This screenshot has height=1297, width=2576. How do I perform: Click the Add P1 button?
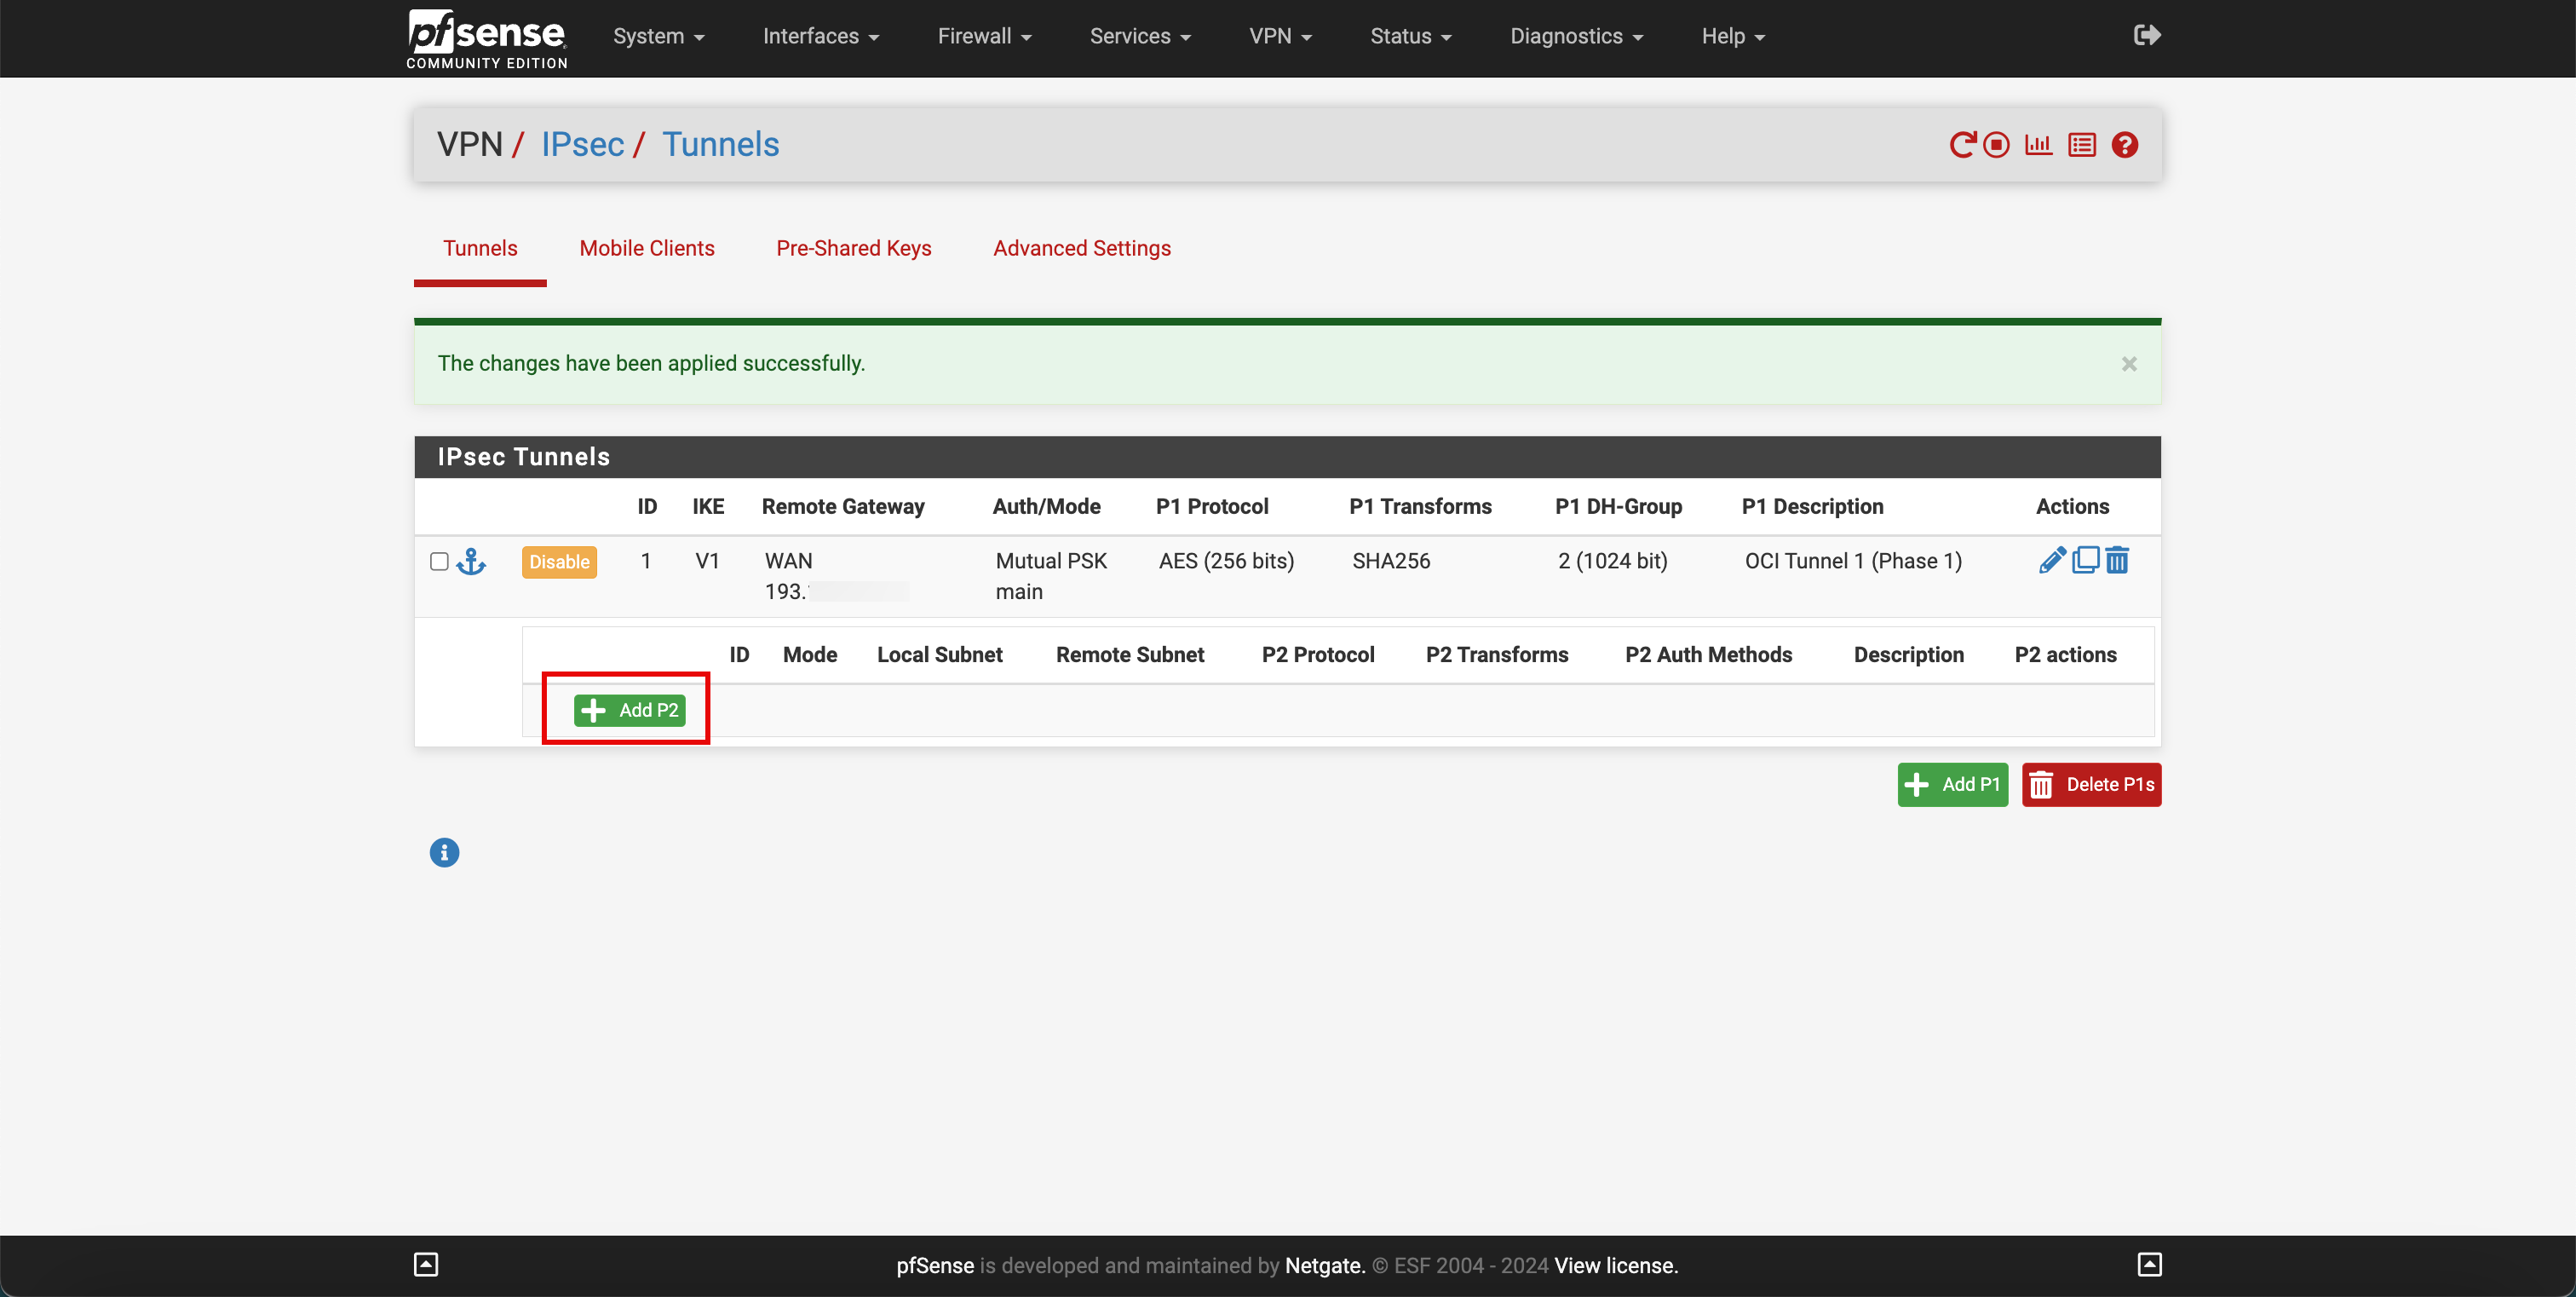pos(1952,784)
